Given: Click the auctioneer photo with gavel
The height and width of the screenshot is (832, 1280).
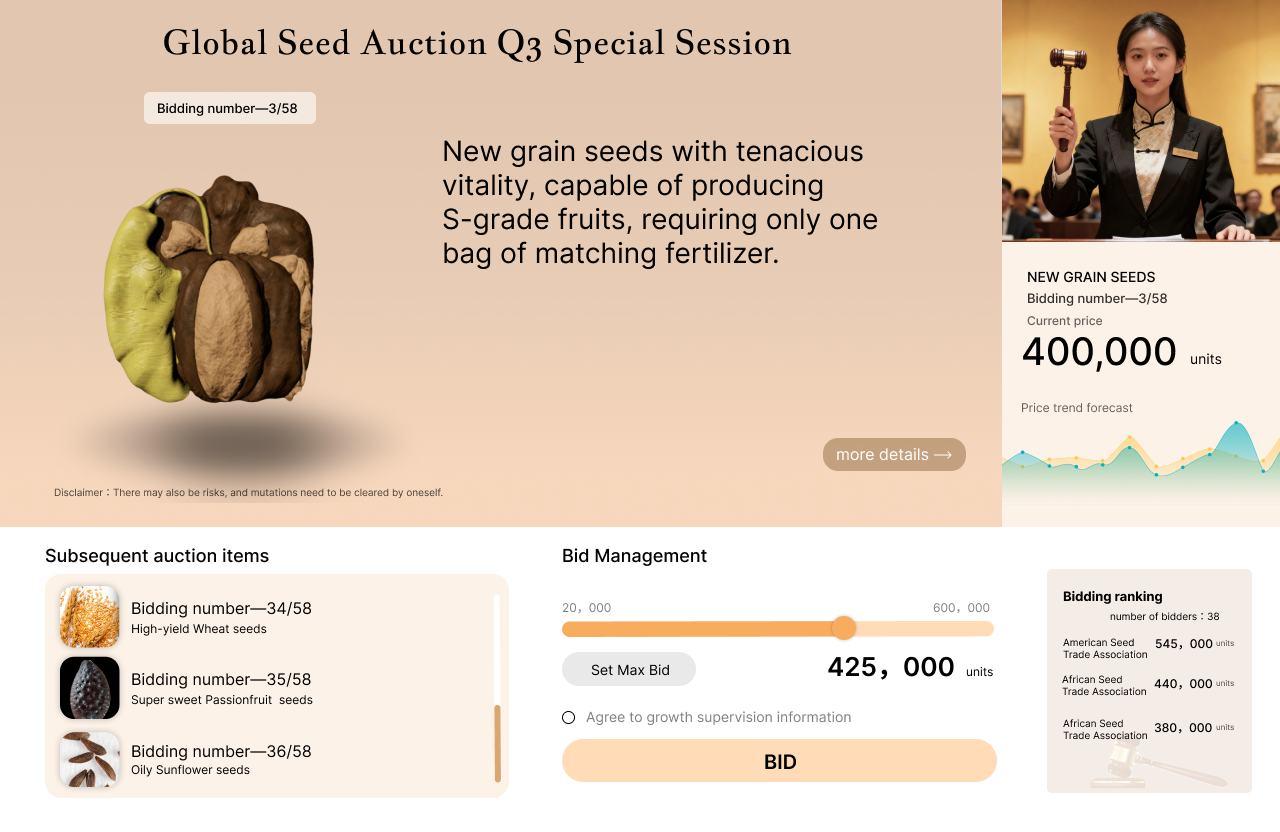Looking at the screenshot, I should (x=1141, y=120).
